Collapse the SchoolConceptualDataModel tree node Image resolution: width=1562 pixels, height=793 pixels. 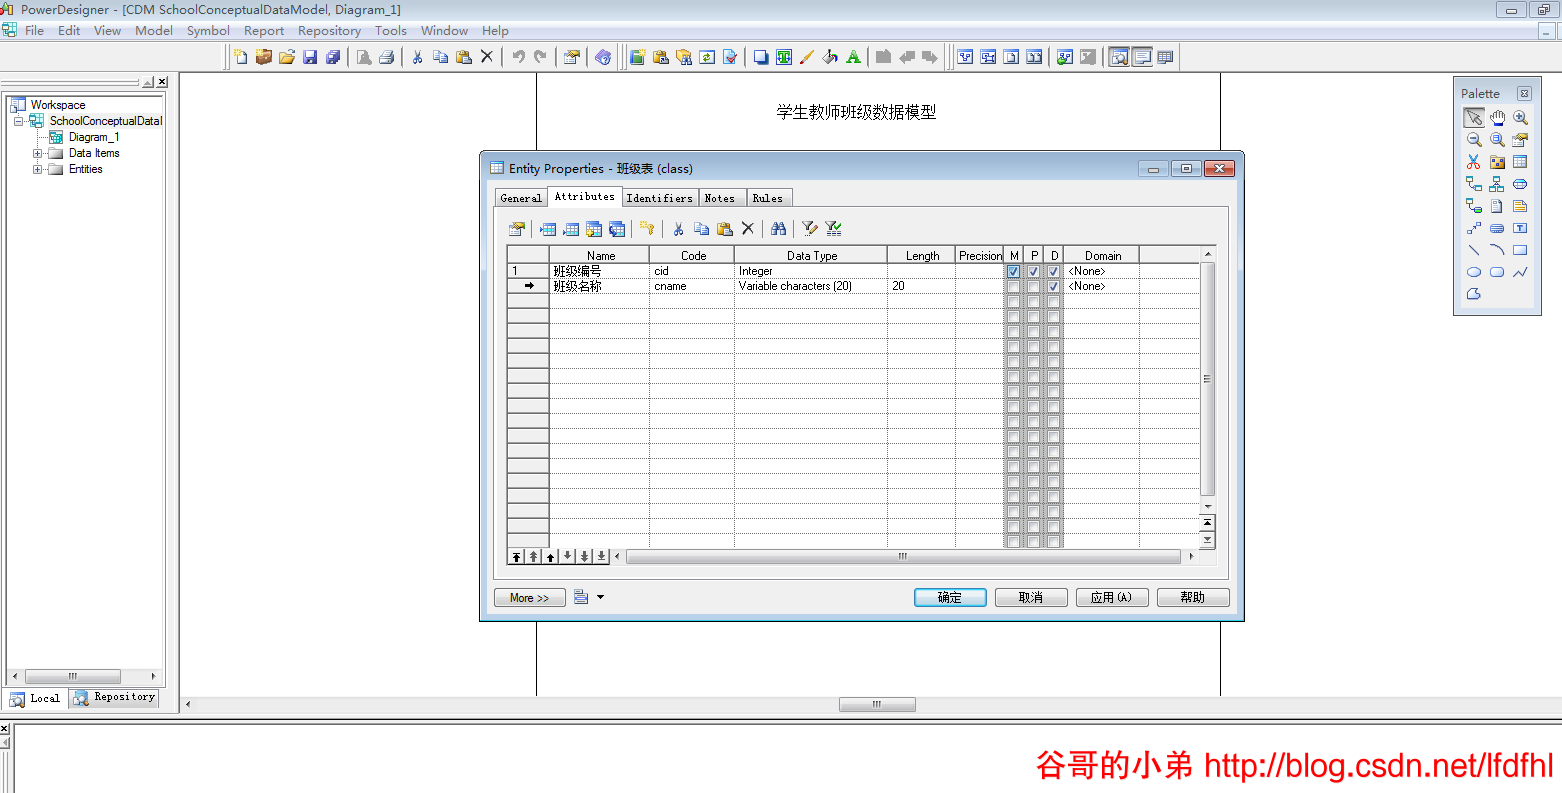coord(18,121)
